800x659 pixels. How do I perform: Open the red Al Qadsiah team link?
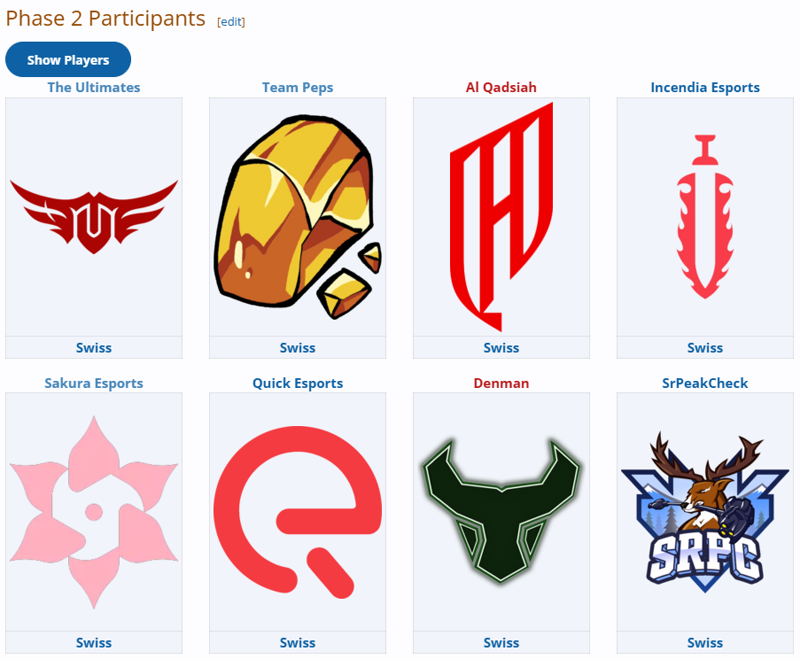tap(501, 87)
